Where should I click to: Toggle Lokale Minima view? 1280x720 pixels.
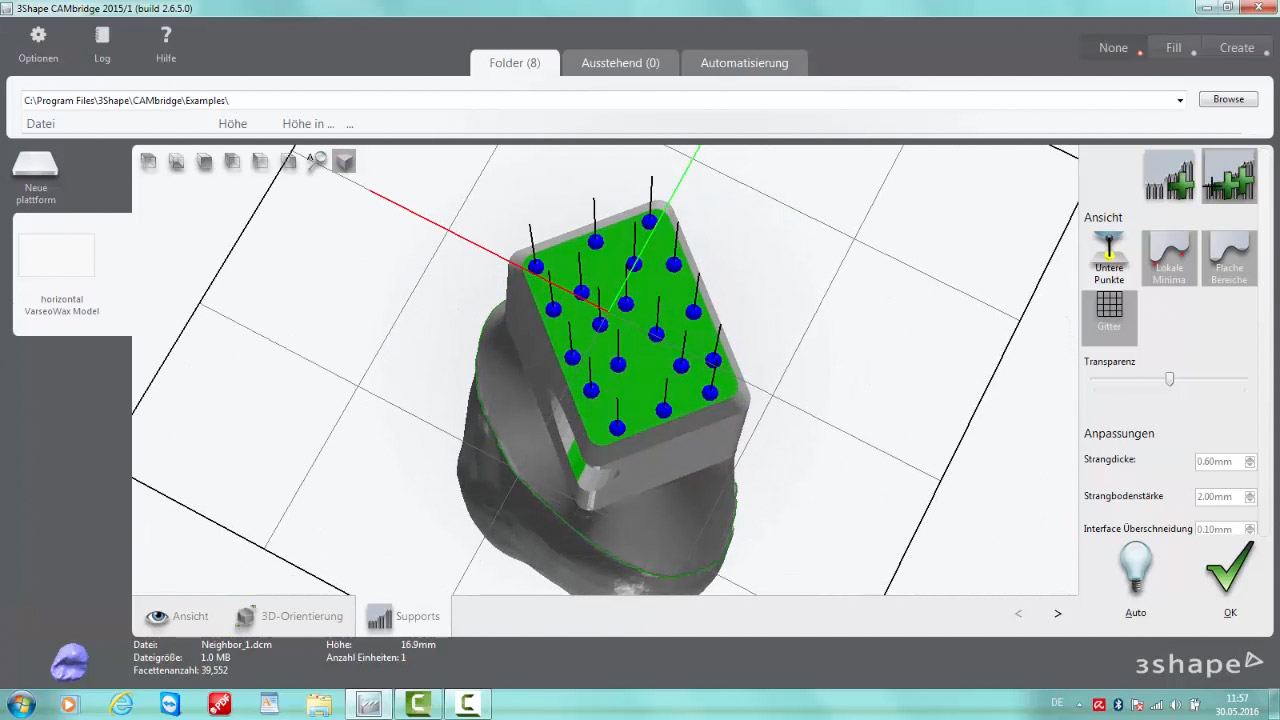pos(1169,258)
